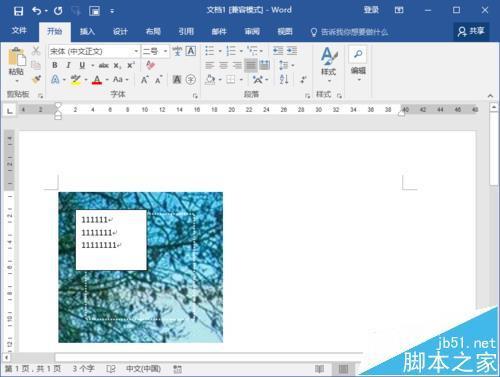This screenshot has width=500, height=377.
Task: Open the quick access toolbar customization arrow
Action: (x=112, y=11)
